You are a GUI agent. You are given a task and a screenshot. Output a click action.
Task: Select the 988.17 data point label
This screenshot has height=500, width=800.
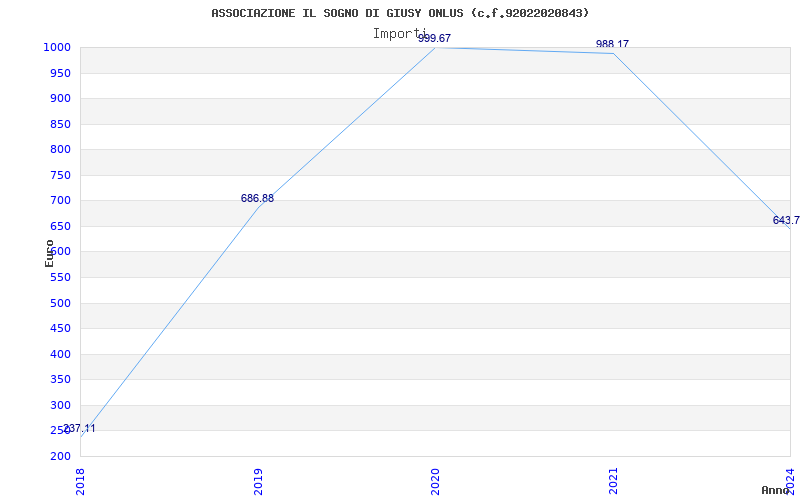click(x=612, y=44)
